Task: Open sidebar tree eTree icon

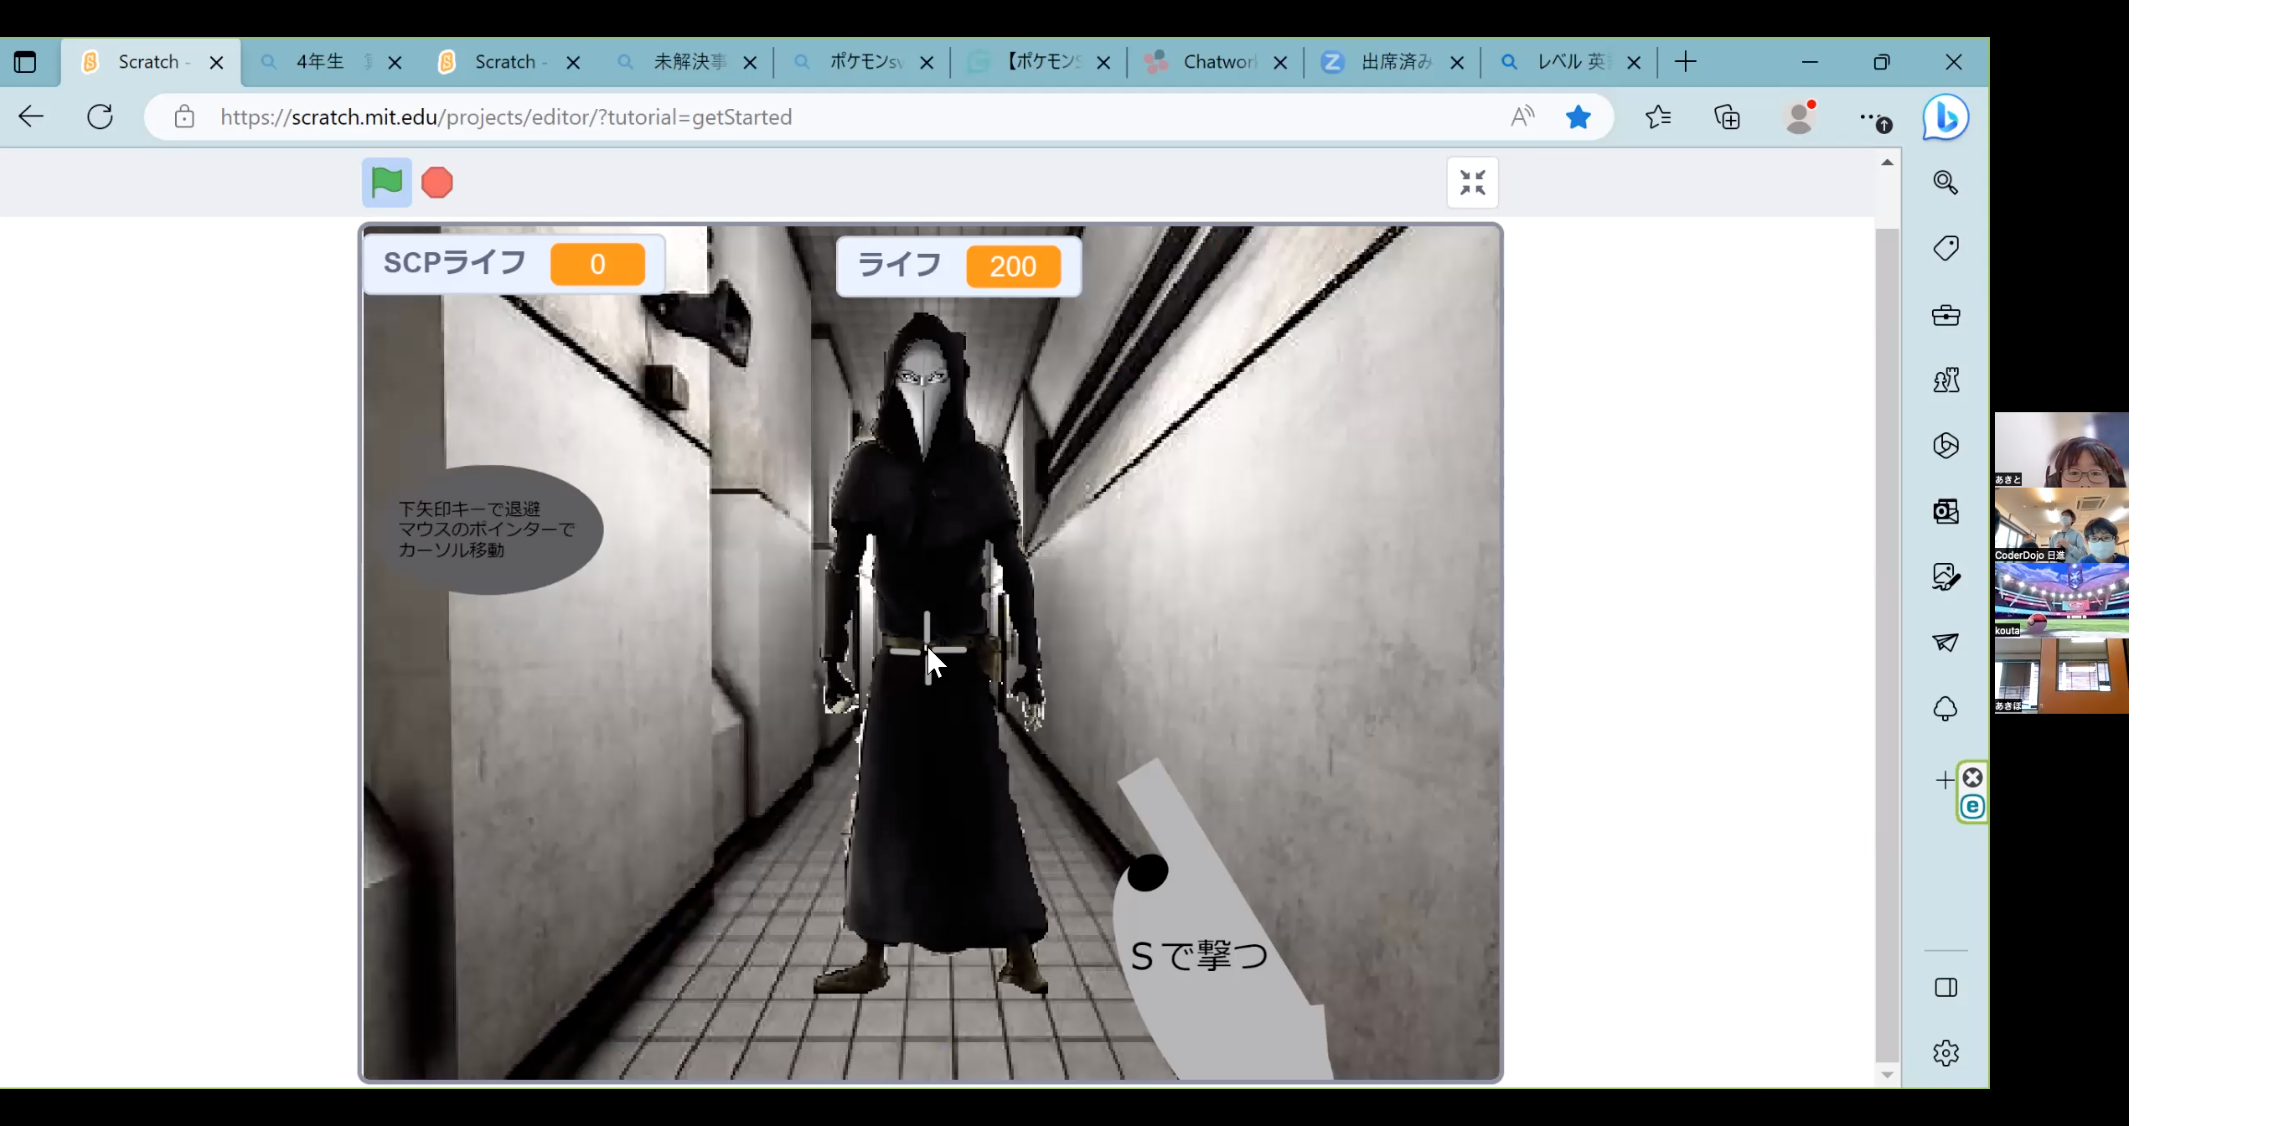Action: [x=1945, y=709]
